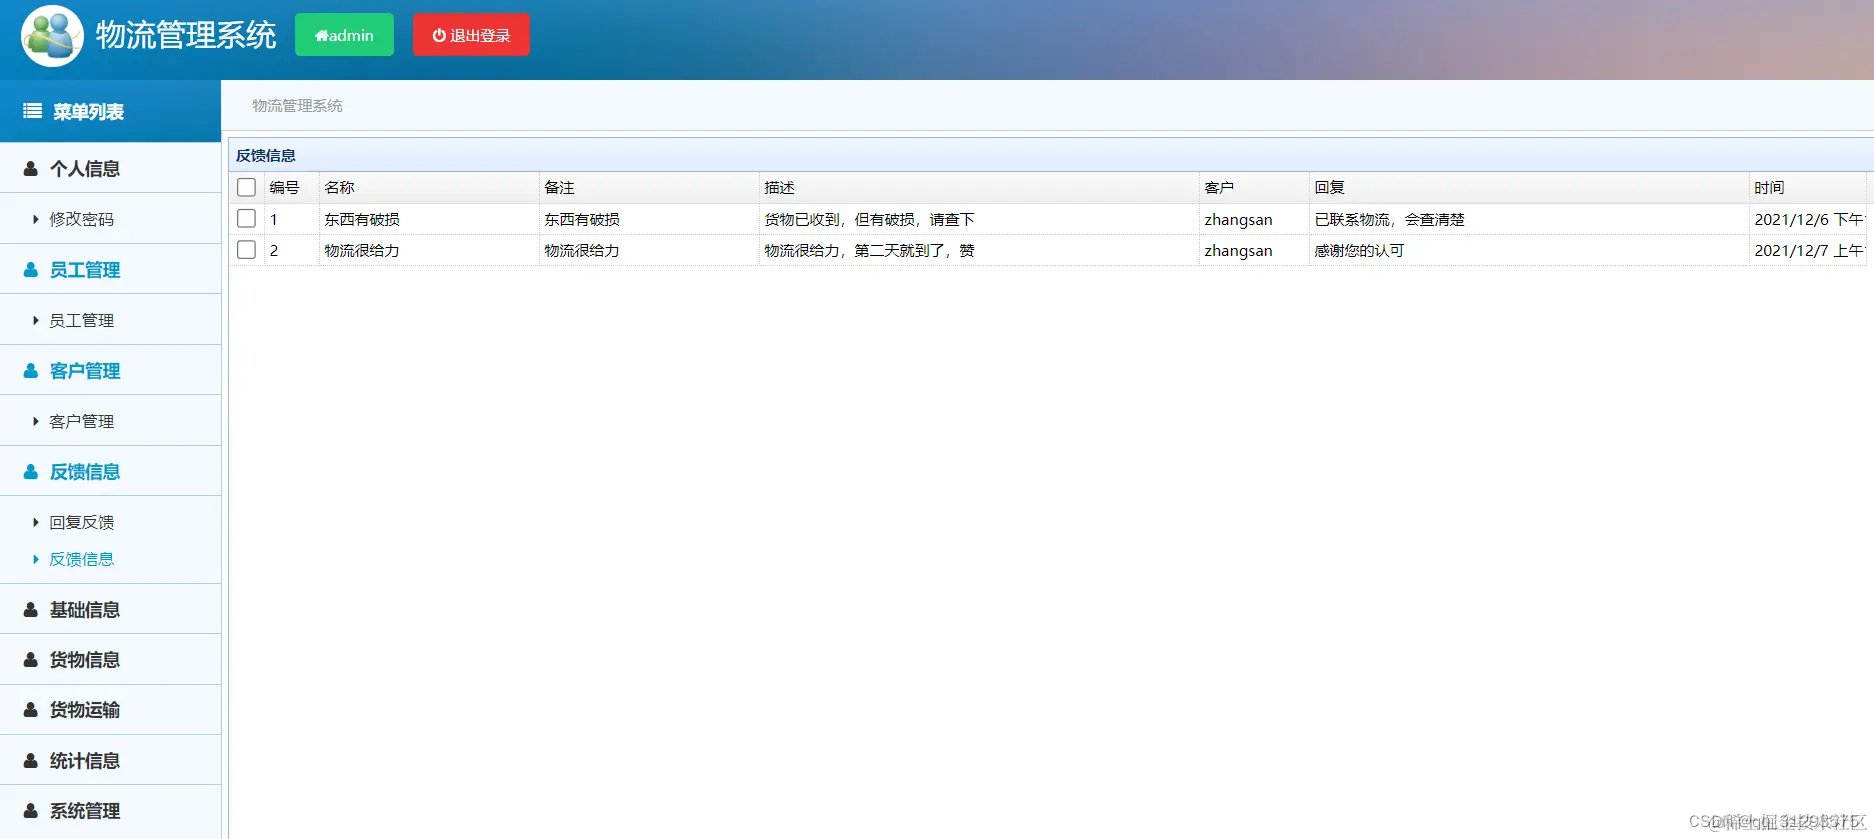Click the user icon beside 货物信息
Viewport: 1874px width, 839px height.
pyautogui.click(x=31, y=660)
